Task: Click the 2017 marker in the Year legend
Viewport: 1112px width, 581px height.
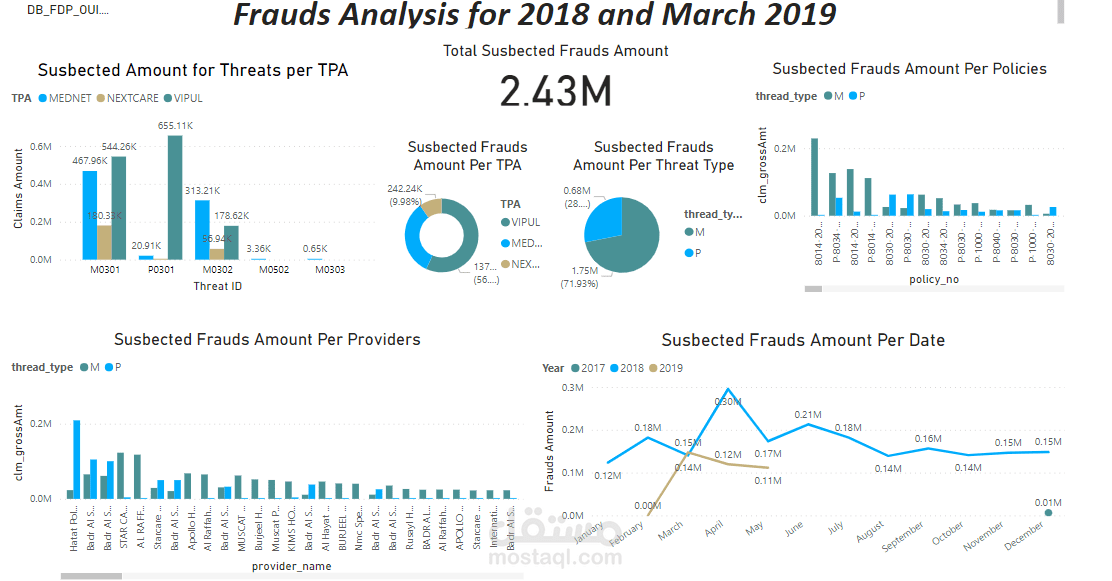Action: click(x=575, y=367)
